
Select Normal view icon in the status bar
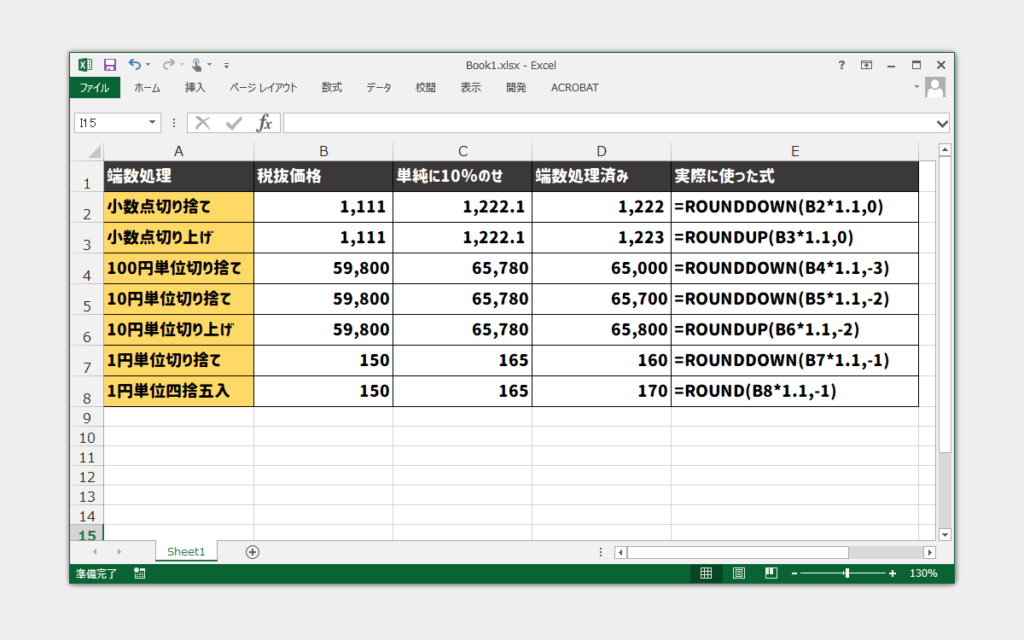pyautogui.click(x=705, y=573)
